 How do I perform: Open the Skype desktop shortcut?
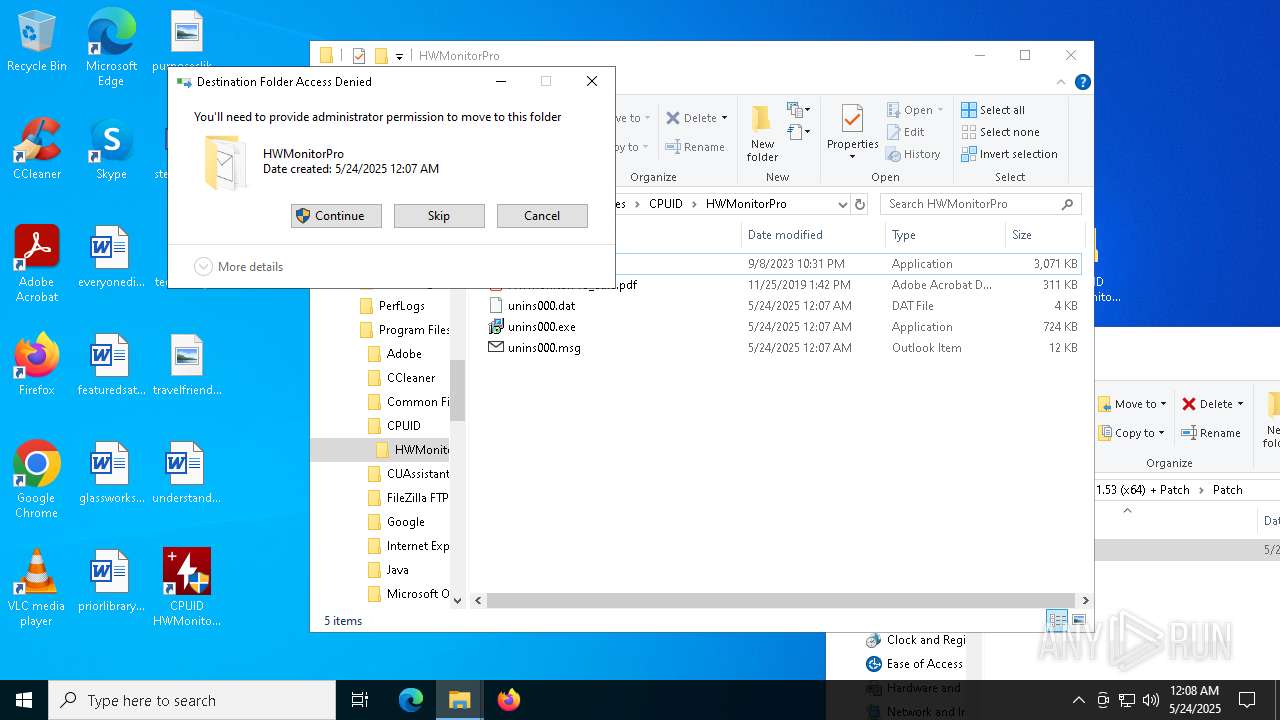[111, 149]
